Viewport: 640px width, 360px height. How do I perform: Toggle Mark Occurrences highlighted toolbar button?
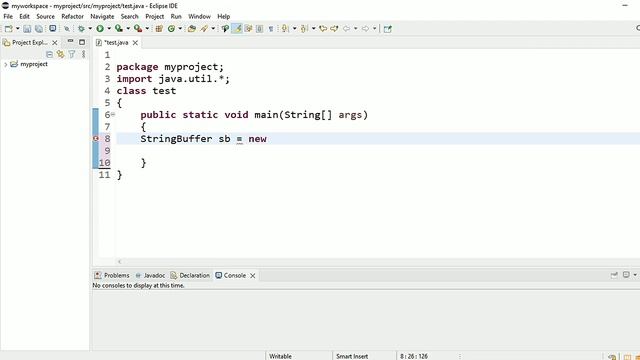coord(237,29)
